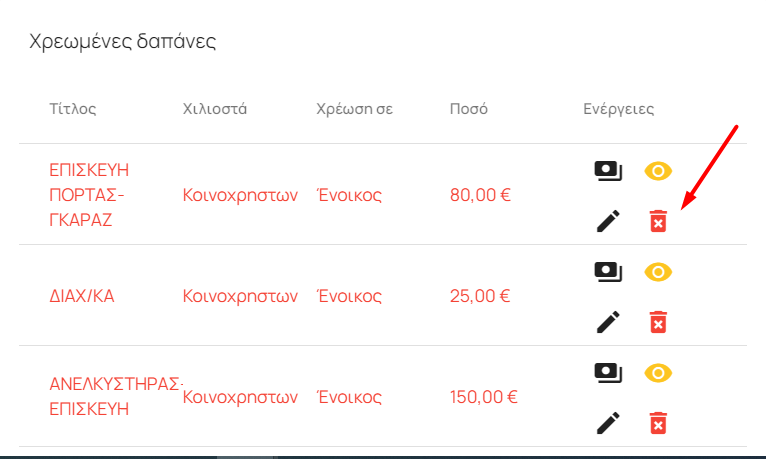This screenshot has height=459, width=766.
Task: Click payment icon for ΑΝΕΛΚΥΣΤΗΡΑΣ-ΕΠΙΣΚΕΥΗ expense
Action: tap(608, 373)
